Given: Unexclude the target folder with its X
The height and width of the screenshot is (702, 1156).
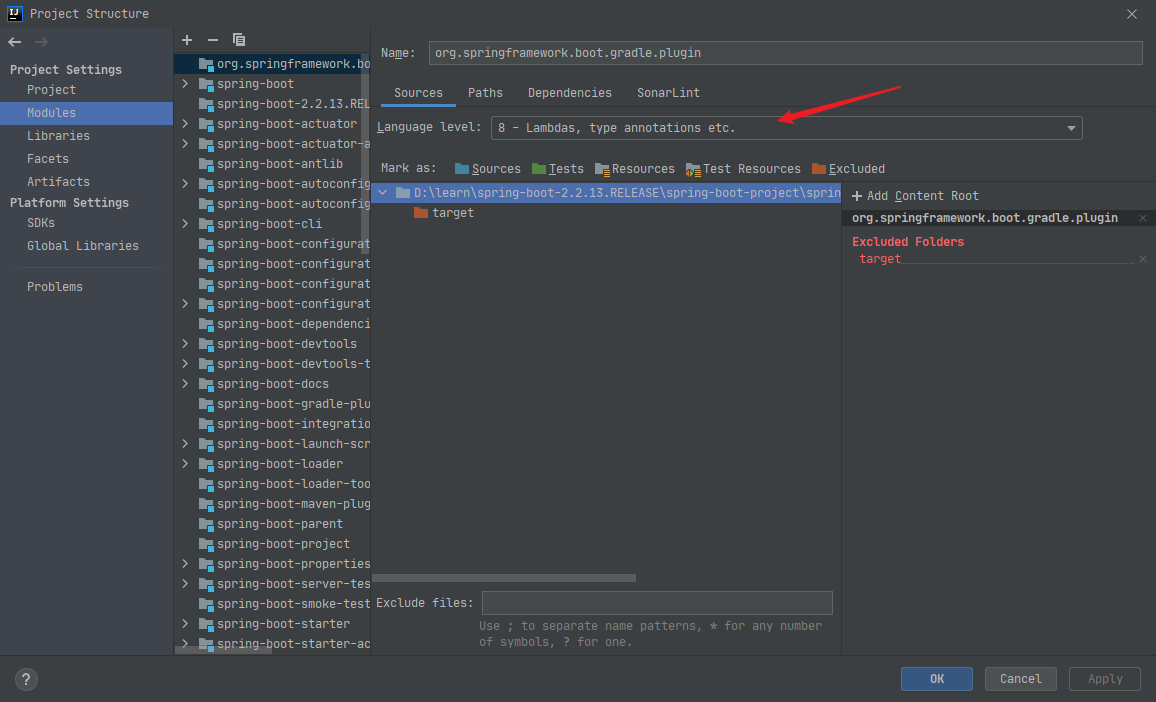Looking at the screenshot, I should click(1143, 259).
